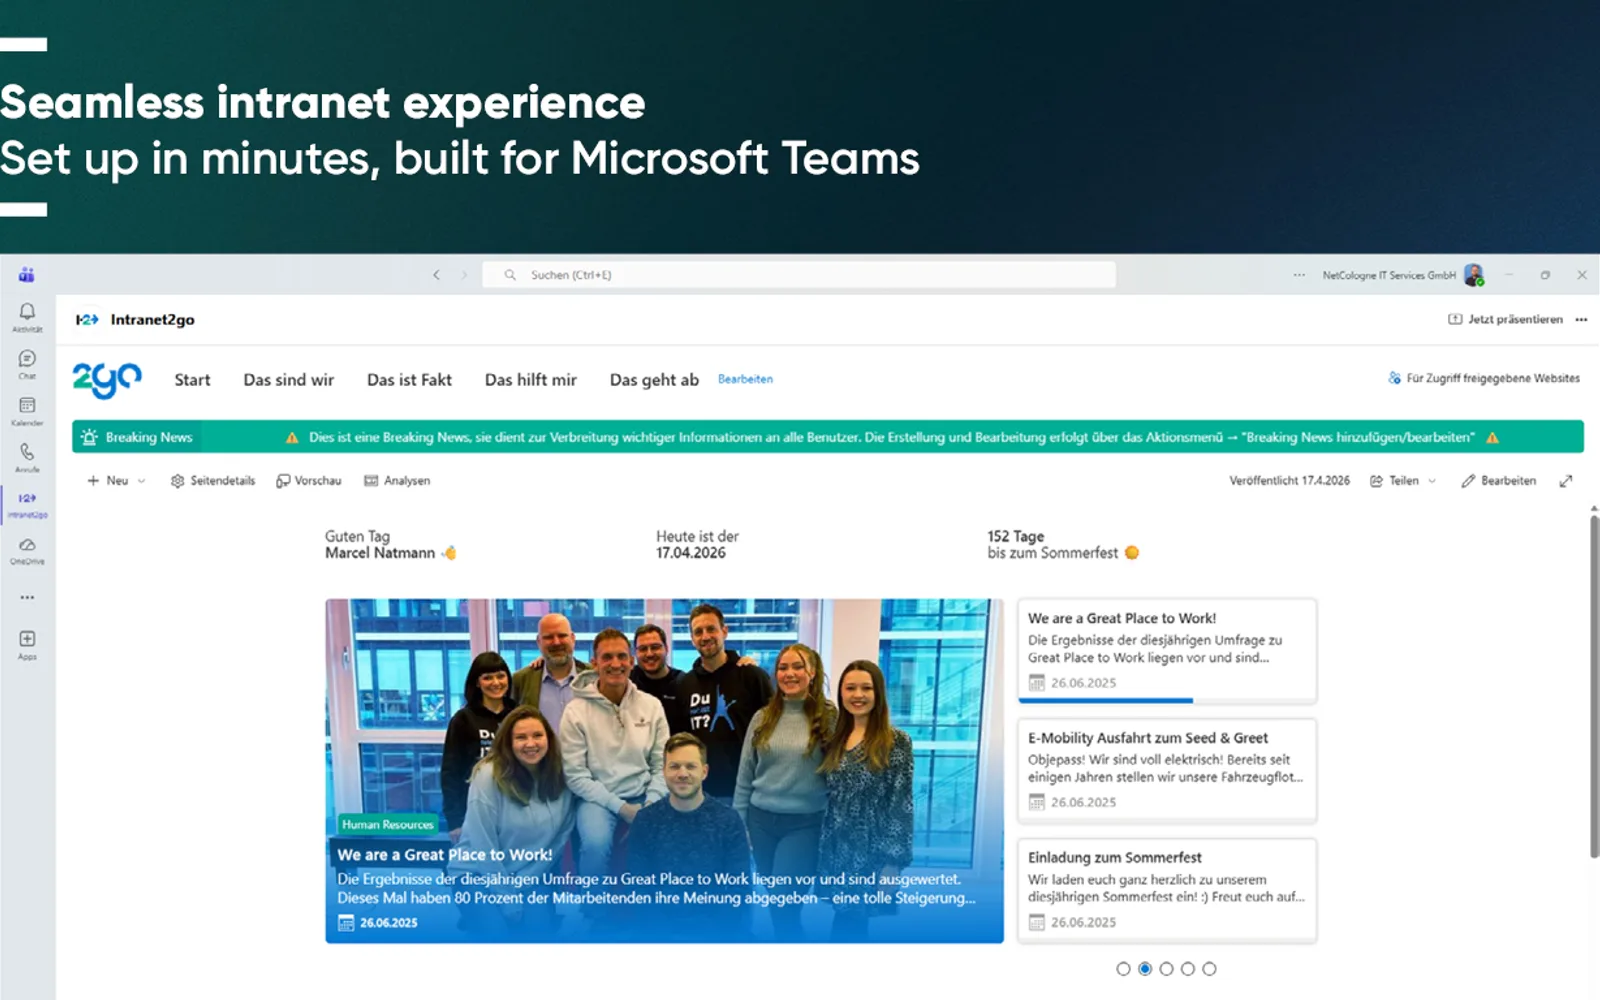Click Bearbeiten pencil button on the page toolbar
Viewport: 1600px width, 1000px height.
point(1498,481)
